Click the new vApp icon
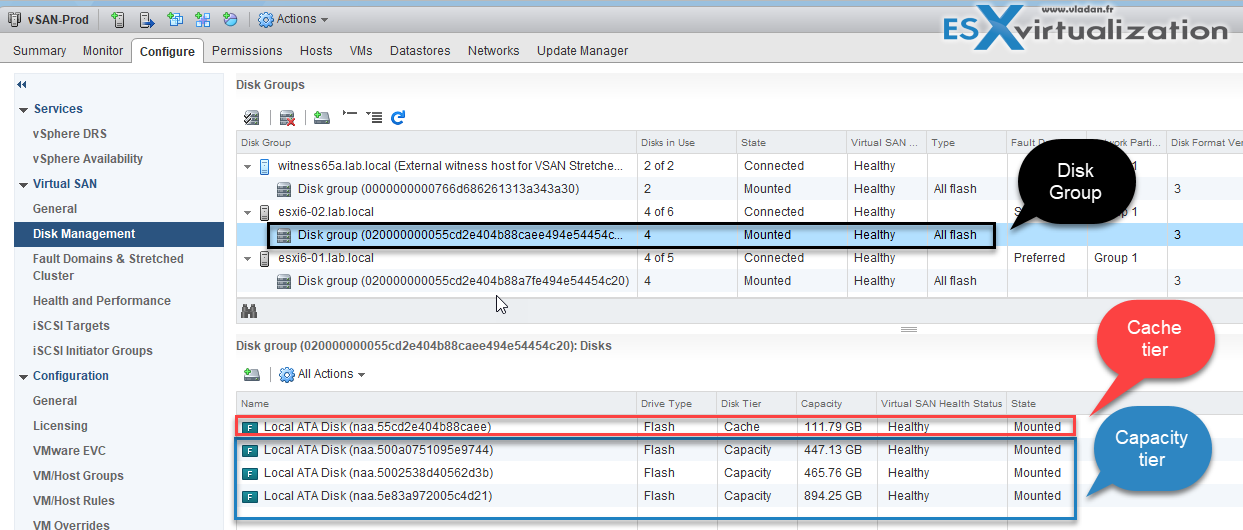Screen dimensions: 1243x530 click(x=203, y=19)
